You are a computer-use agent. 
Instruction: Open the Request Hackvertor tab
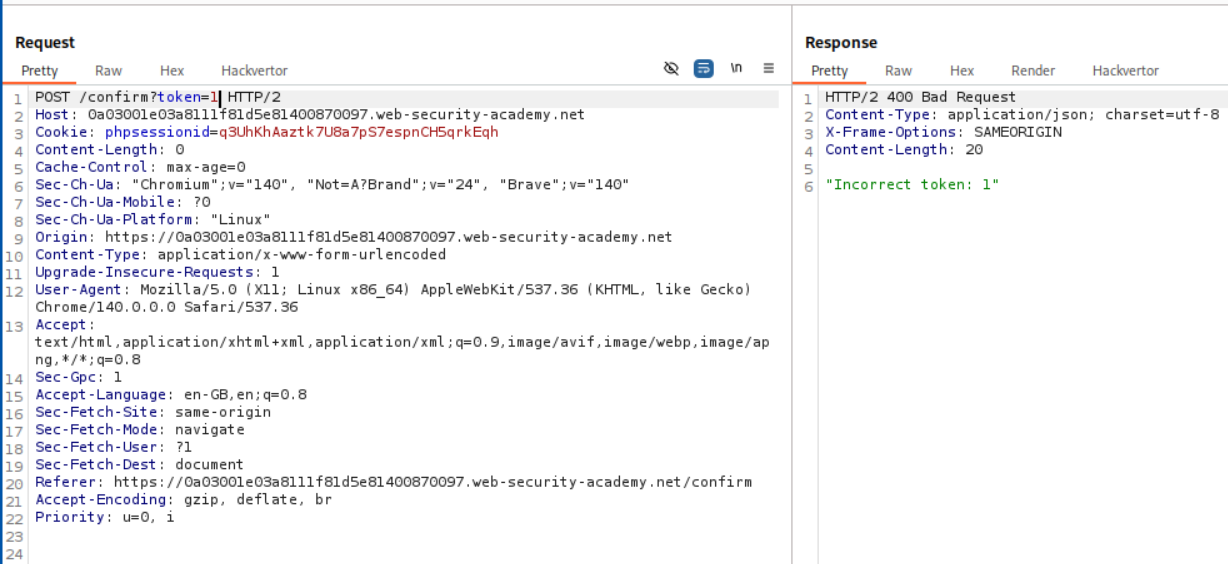click(x=254, y=71)
